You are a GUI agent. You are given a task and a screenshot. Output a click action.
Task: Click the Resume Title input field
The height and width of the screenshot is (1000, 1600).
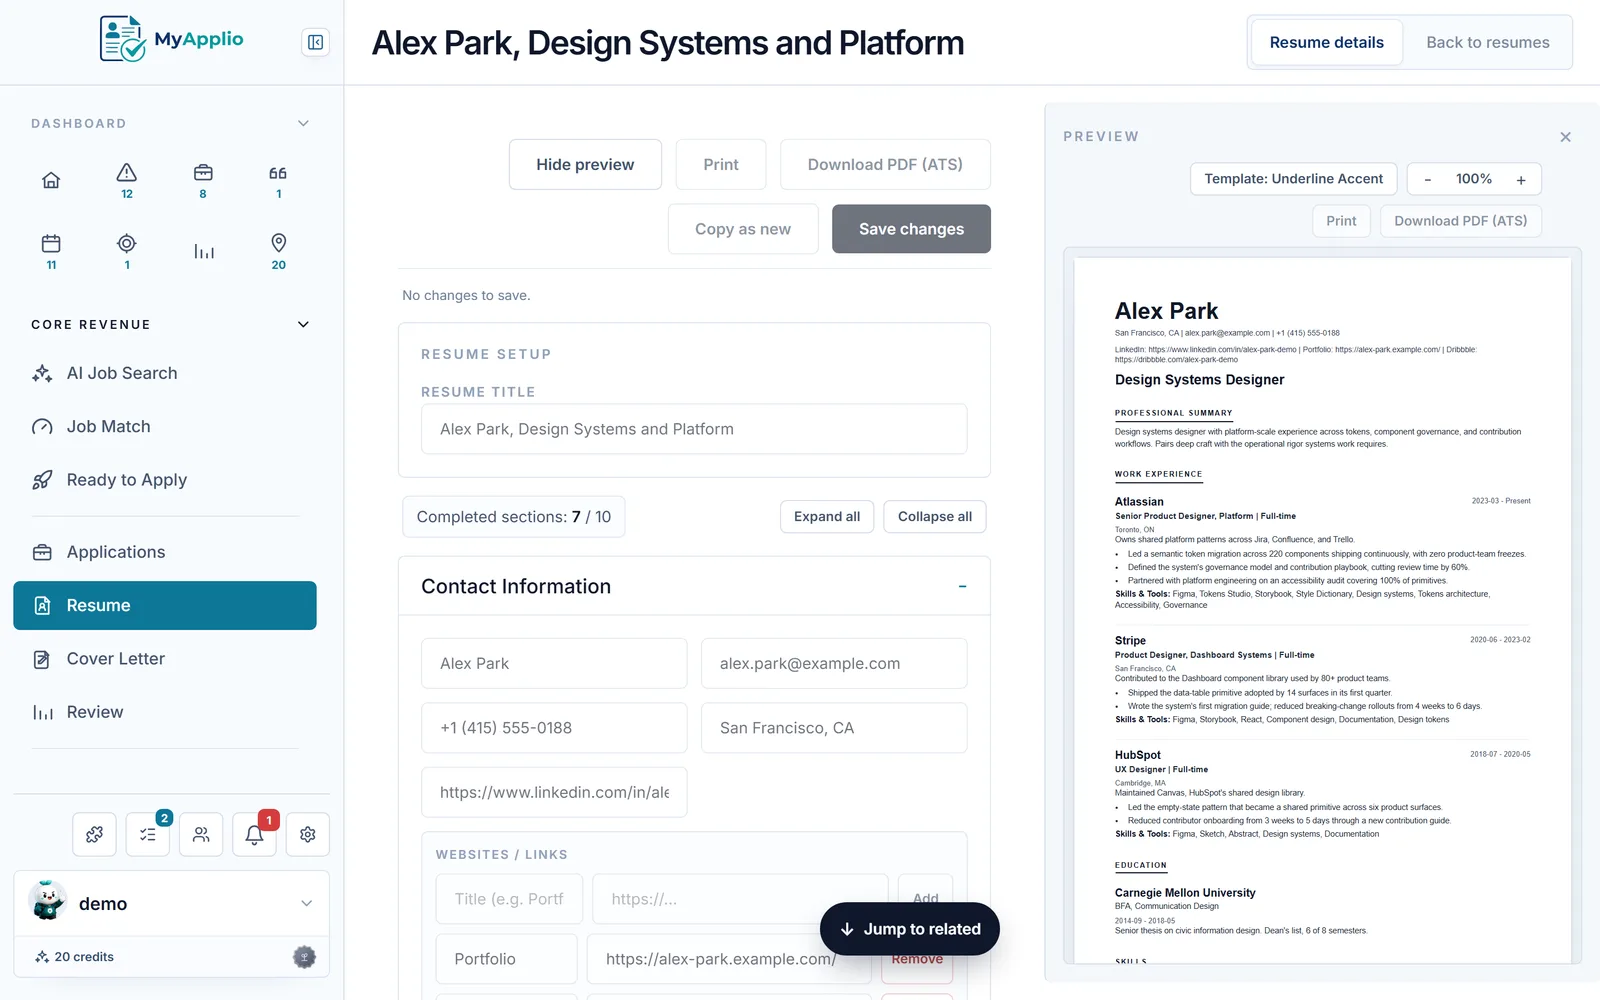tap(694, 429)
